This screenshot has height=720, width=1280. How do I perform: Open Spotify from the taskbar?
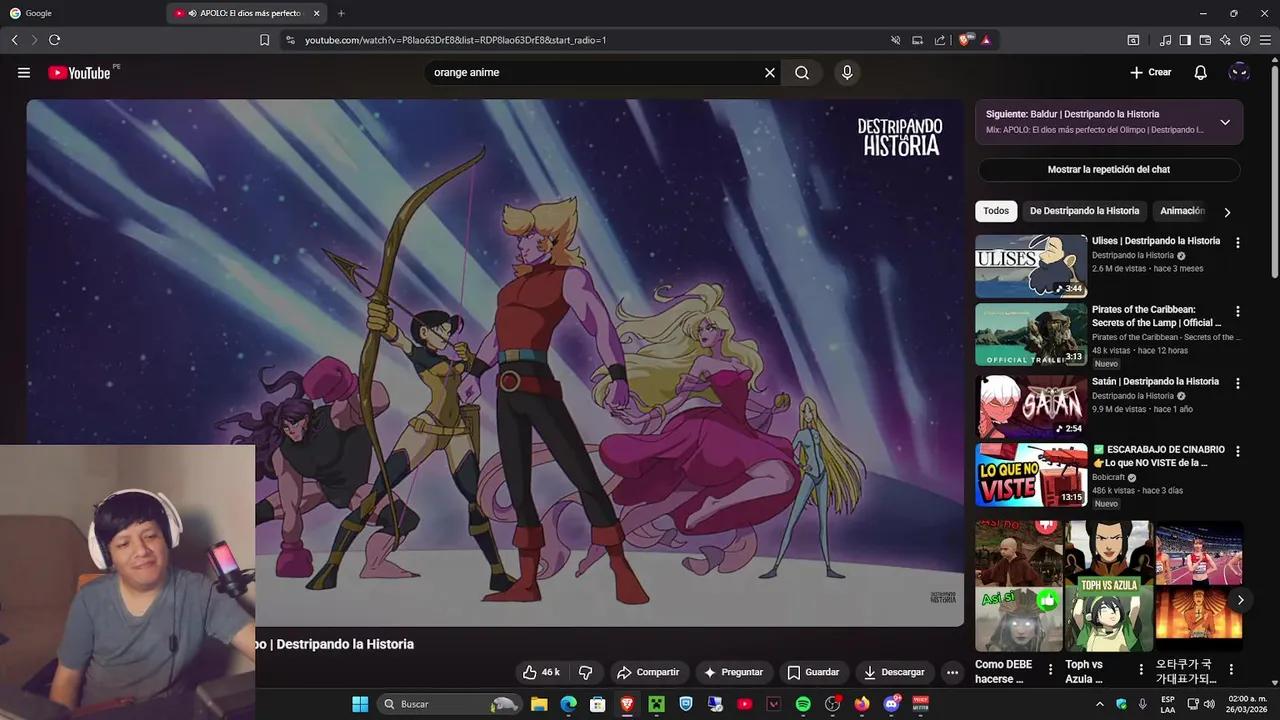click(803, 704)
